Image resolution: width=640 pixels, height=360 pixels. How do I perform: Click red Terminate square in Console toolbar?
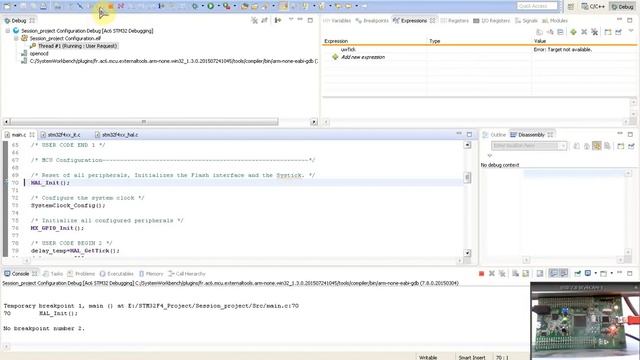[x=481, y=273]
